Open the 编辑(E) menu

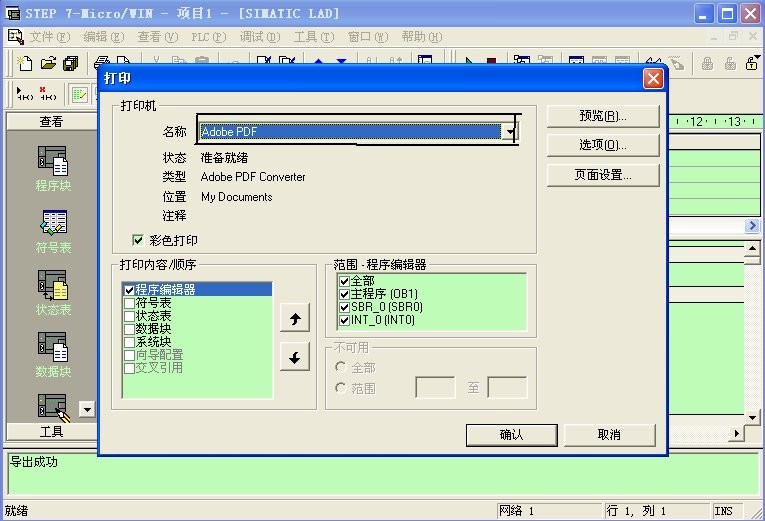(x=103, y=37)
